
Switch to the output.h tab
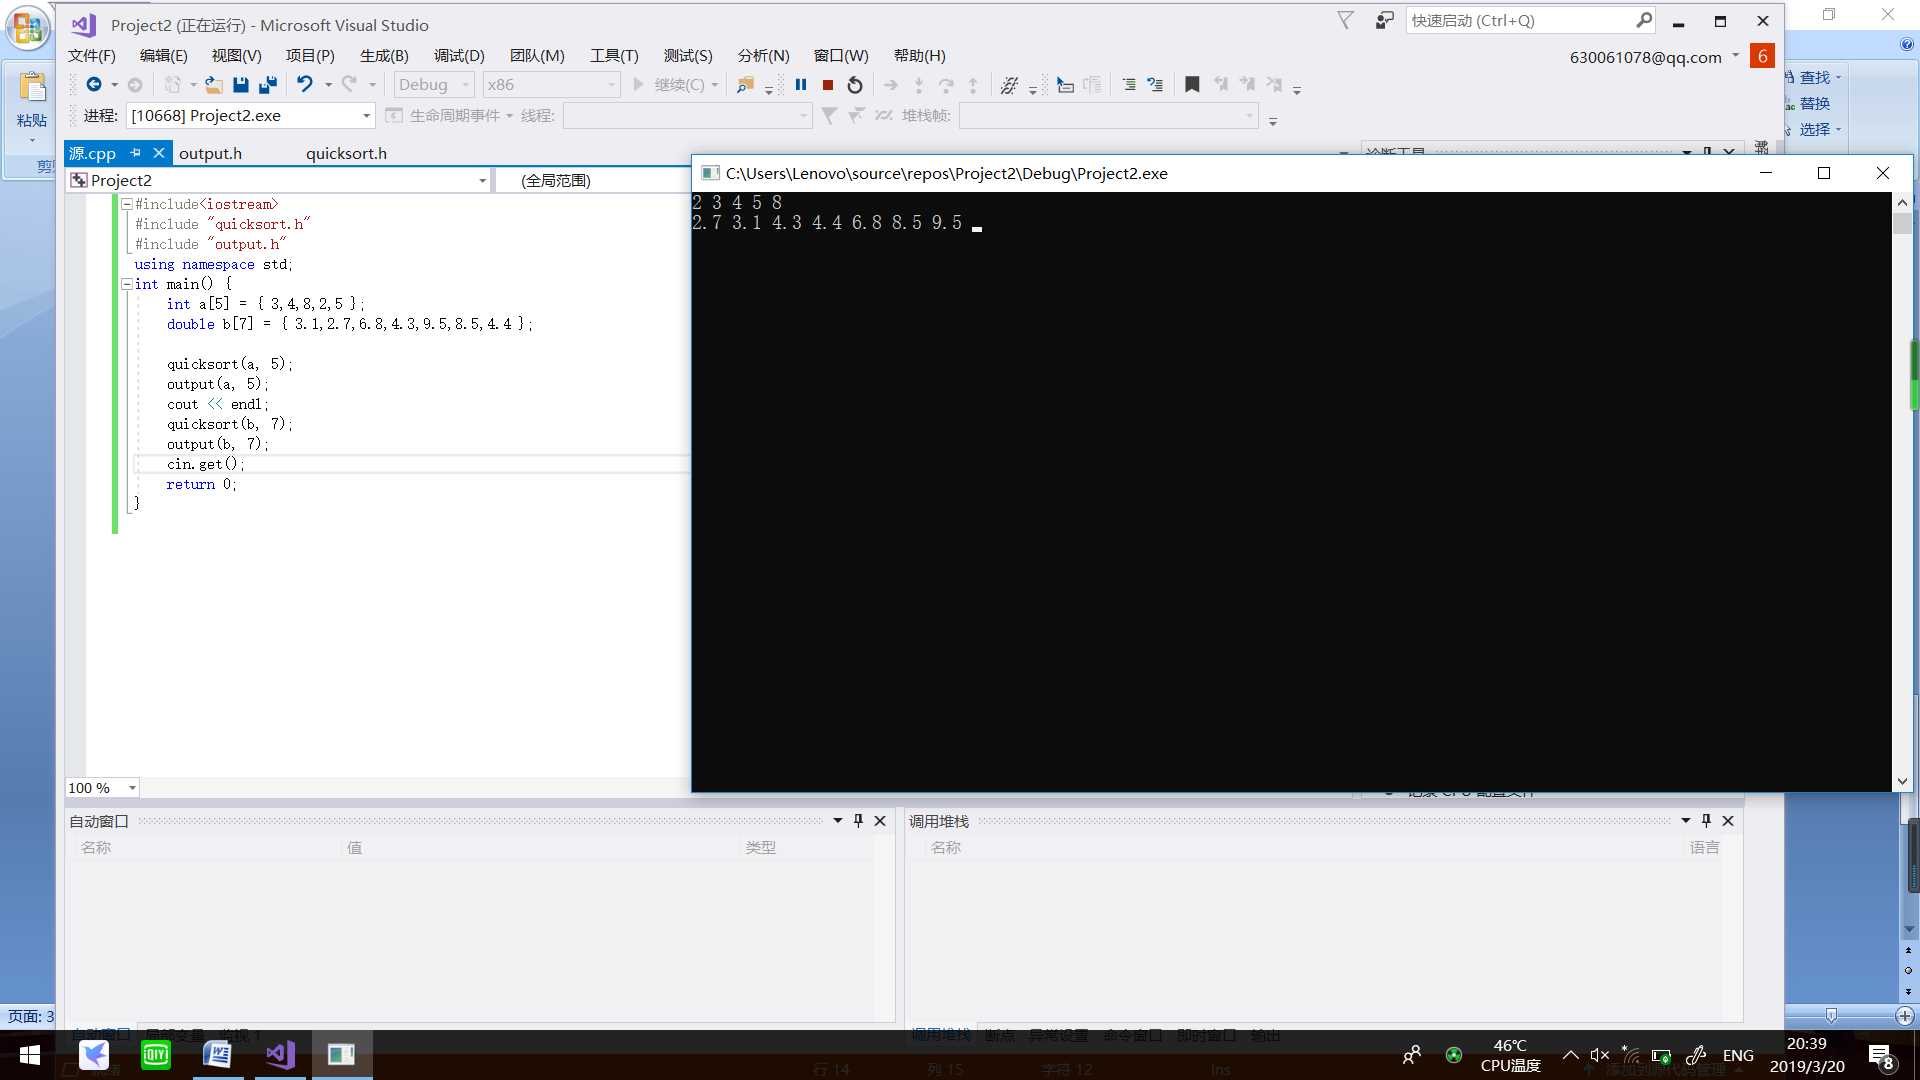tap(211, 153)
